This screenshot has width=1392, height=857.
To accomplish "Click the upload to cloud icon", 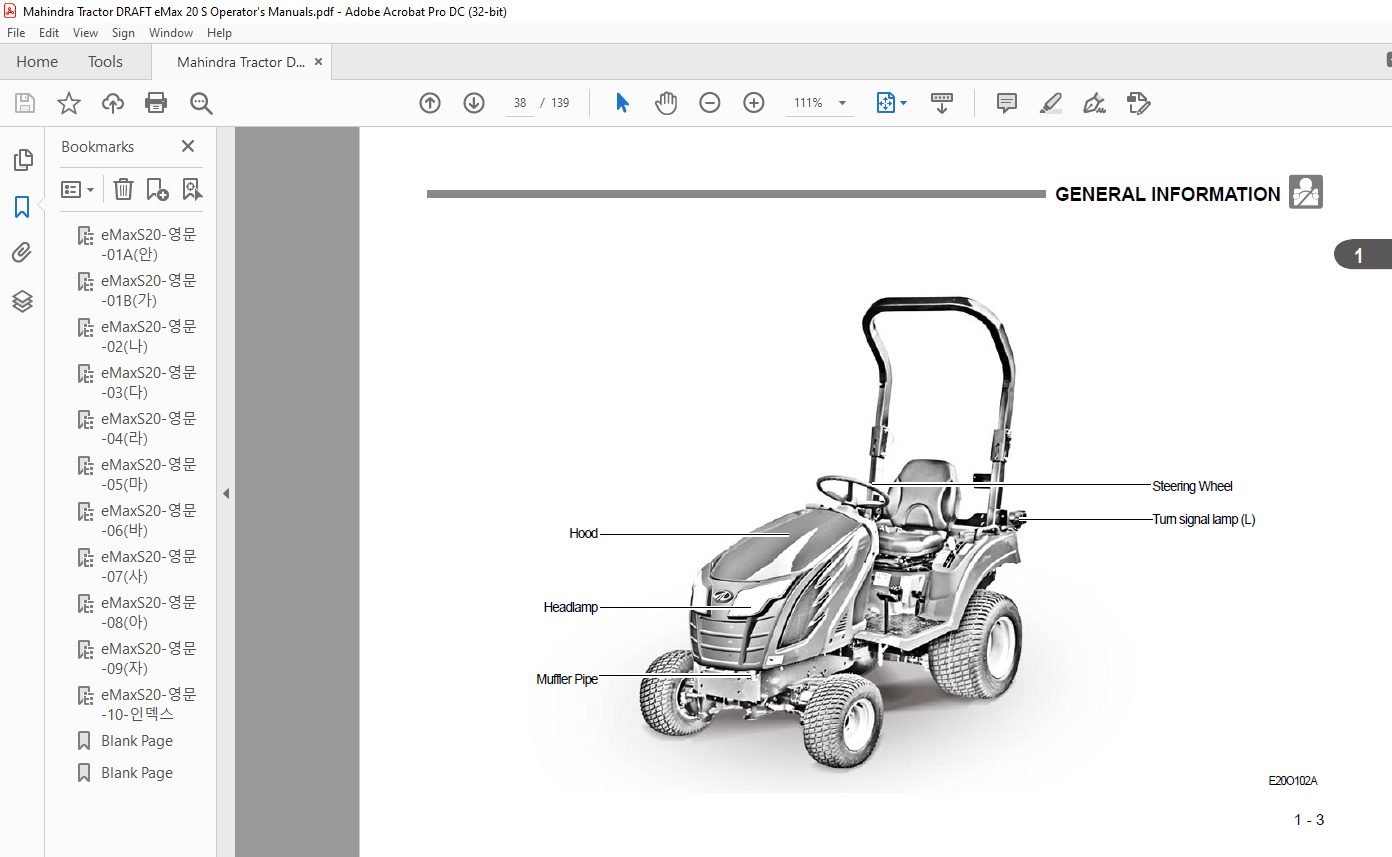I will pyautogui.click(x=113, y=103).
